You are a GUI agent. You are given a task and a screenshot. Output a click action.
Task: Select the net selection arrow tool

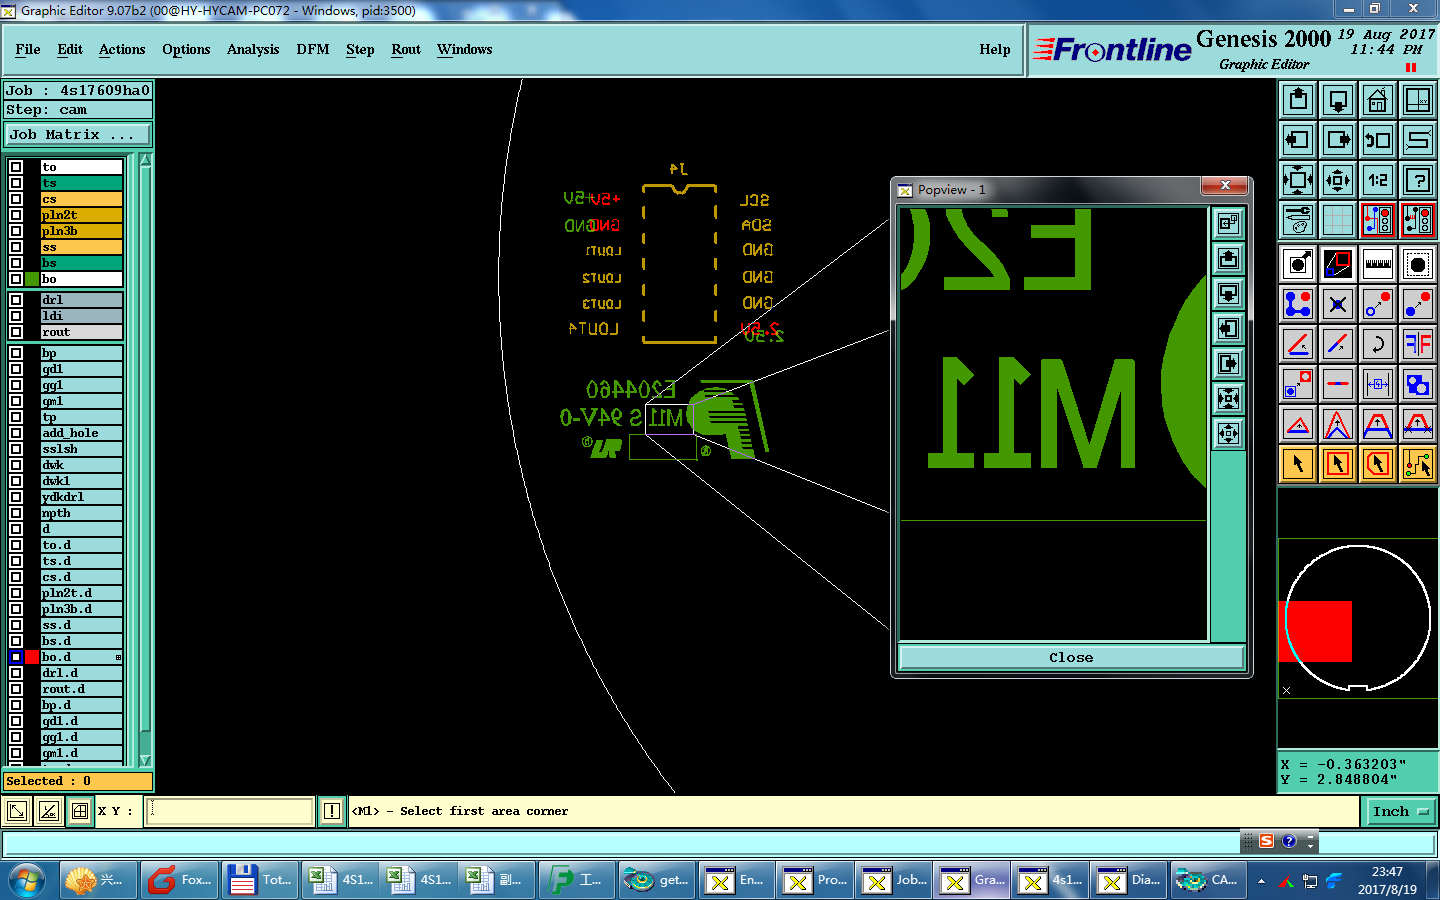tap(1418, 464)
